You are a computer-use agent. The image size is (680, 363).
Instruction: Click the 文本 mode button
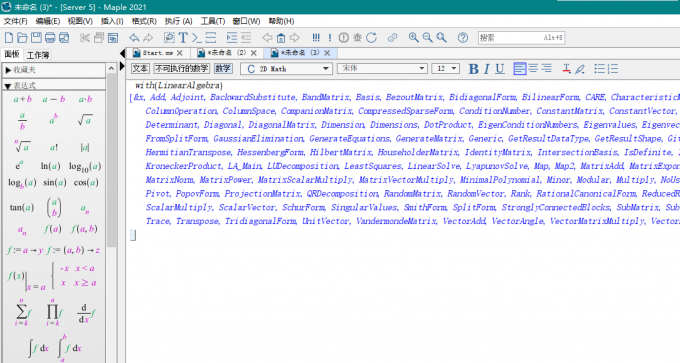pos(140,69)
